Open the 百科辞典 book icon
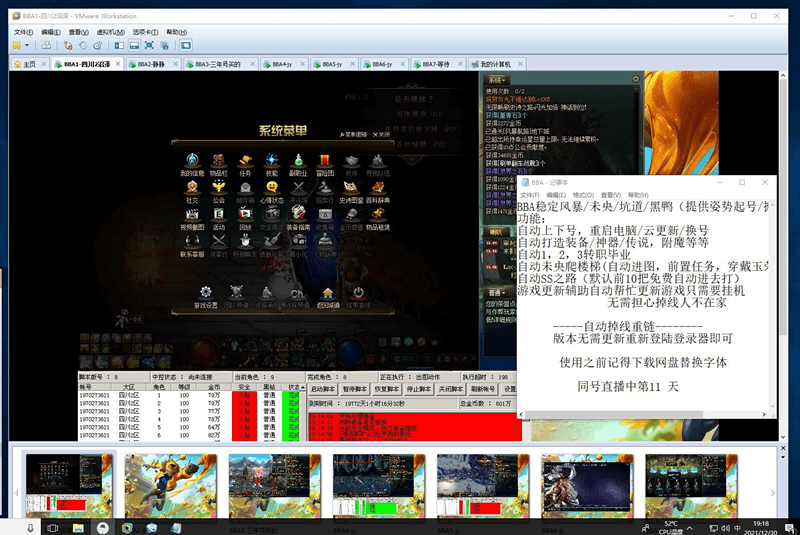The image size is (800, 535). point(378,191)
